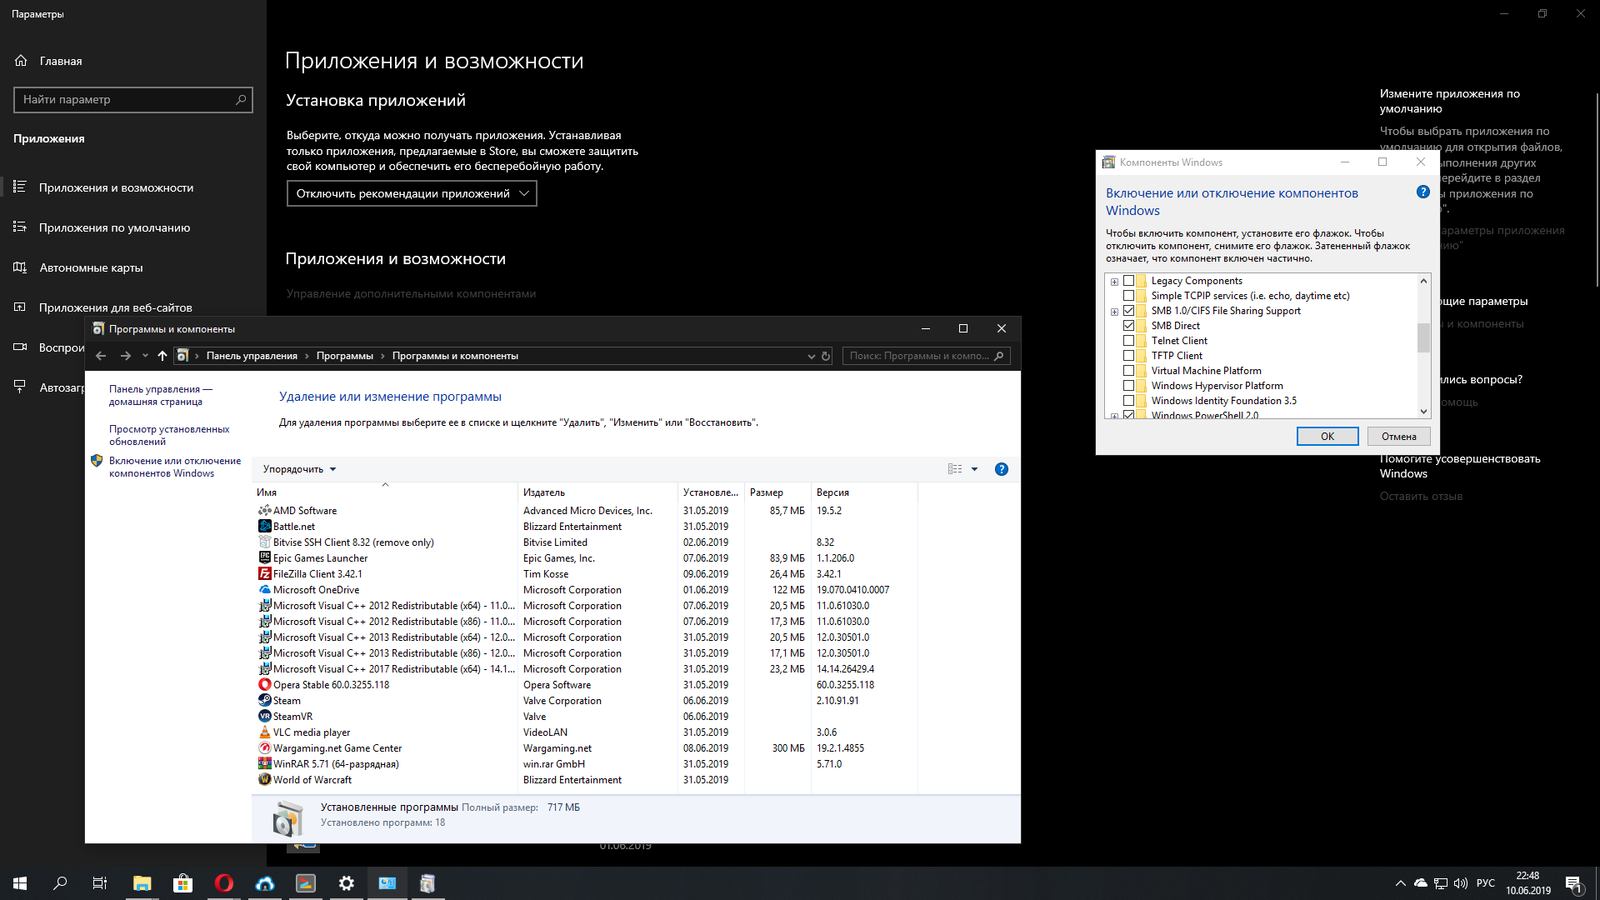1600x900 pixels.
Task: Open Просмотр установленных обновлений link
Action: [169, 435]
